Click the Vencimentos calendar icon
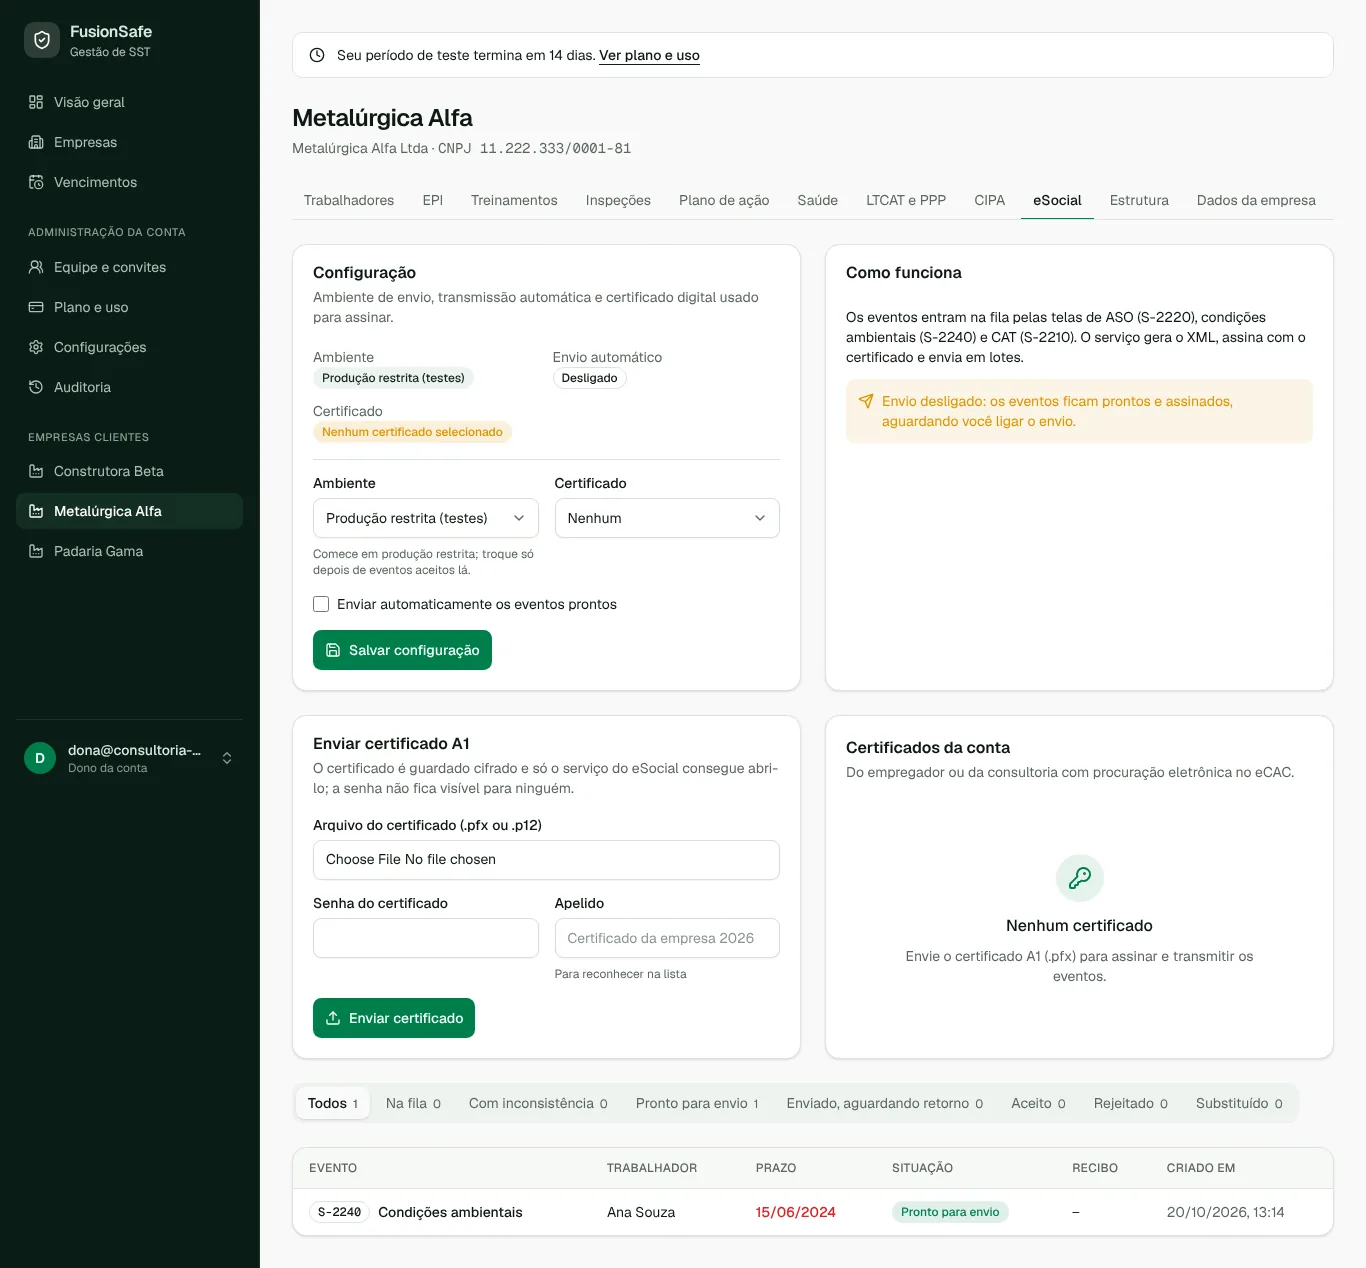 click(x=36, y=182)
